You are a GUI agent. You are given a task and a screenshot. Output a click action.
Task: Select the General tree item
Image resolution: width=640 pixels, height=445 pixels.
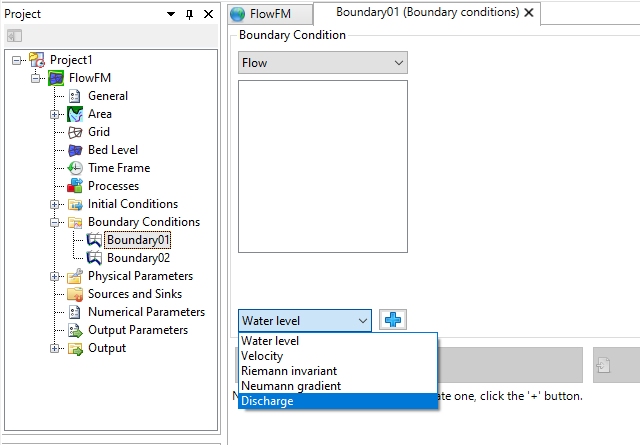click(108, 96)
